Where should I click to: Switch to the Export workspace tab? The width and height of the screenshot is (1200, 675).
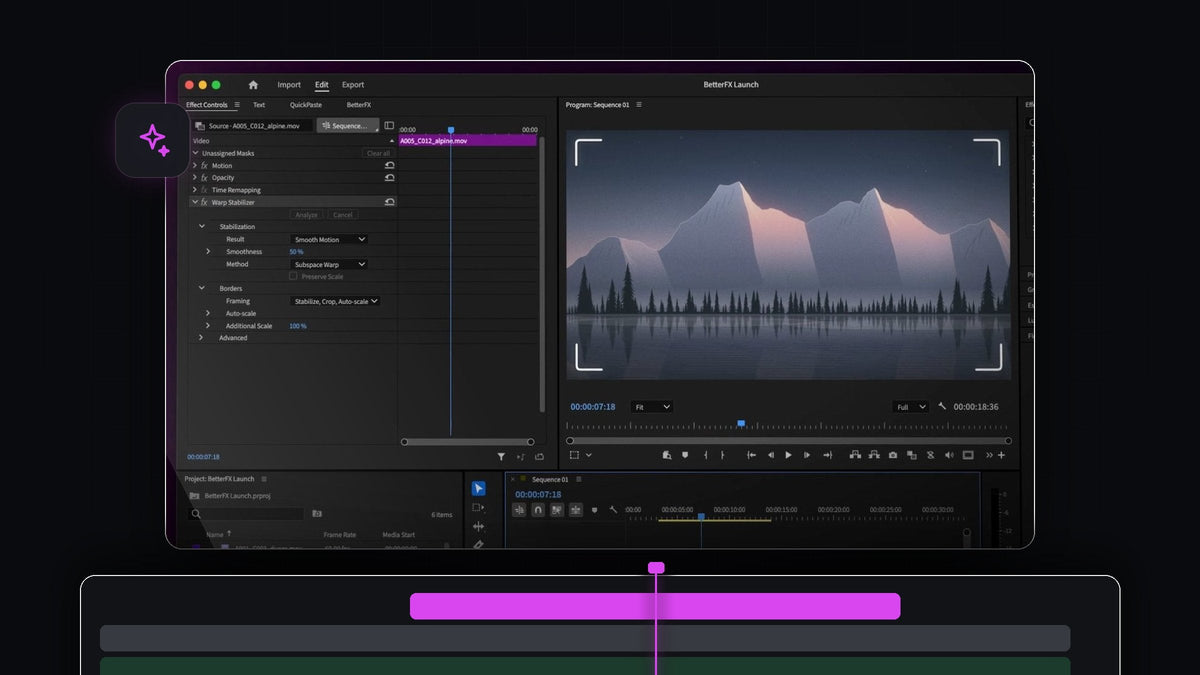point(353,85)
